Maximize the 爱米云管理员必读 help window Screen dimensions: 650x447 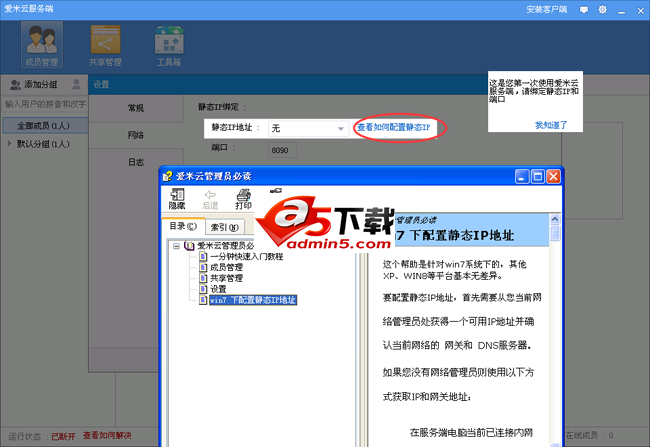coord(538,177)
